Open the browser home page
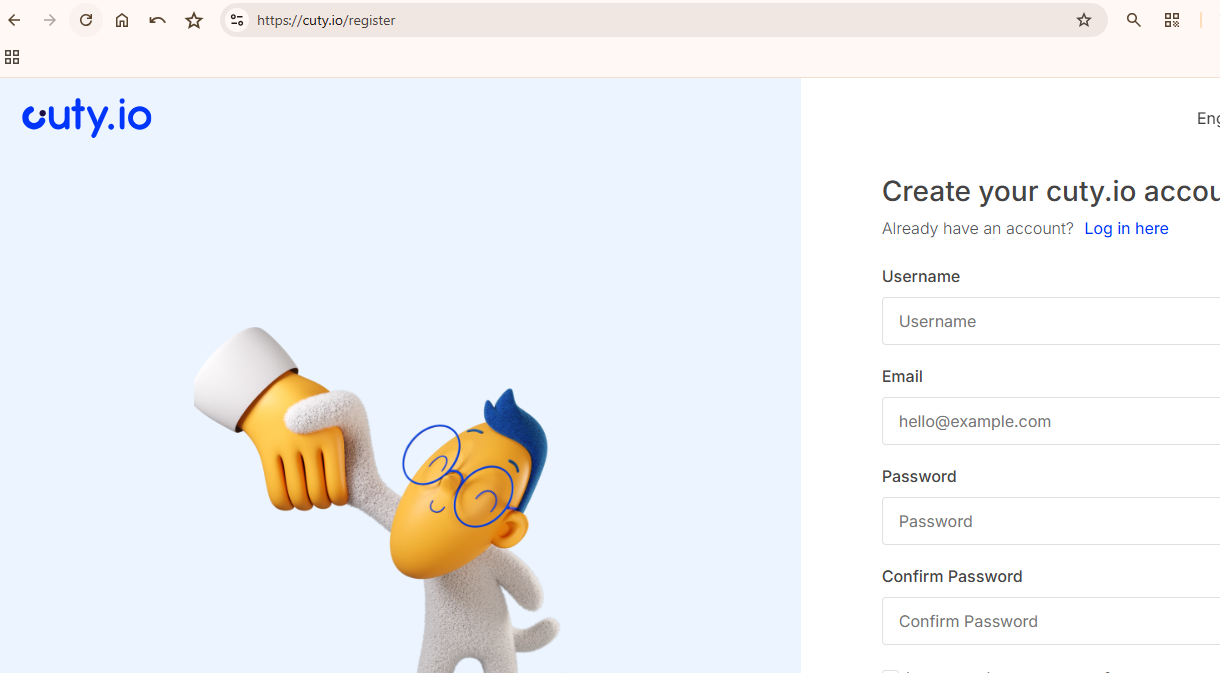 [122, 20]
